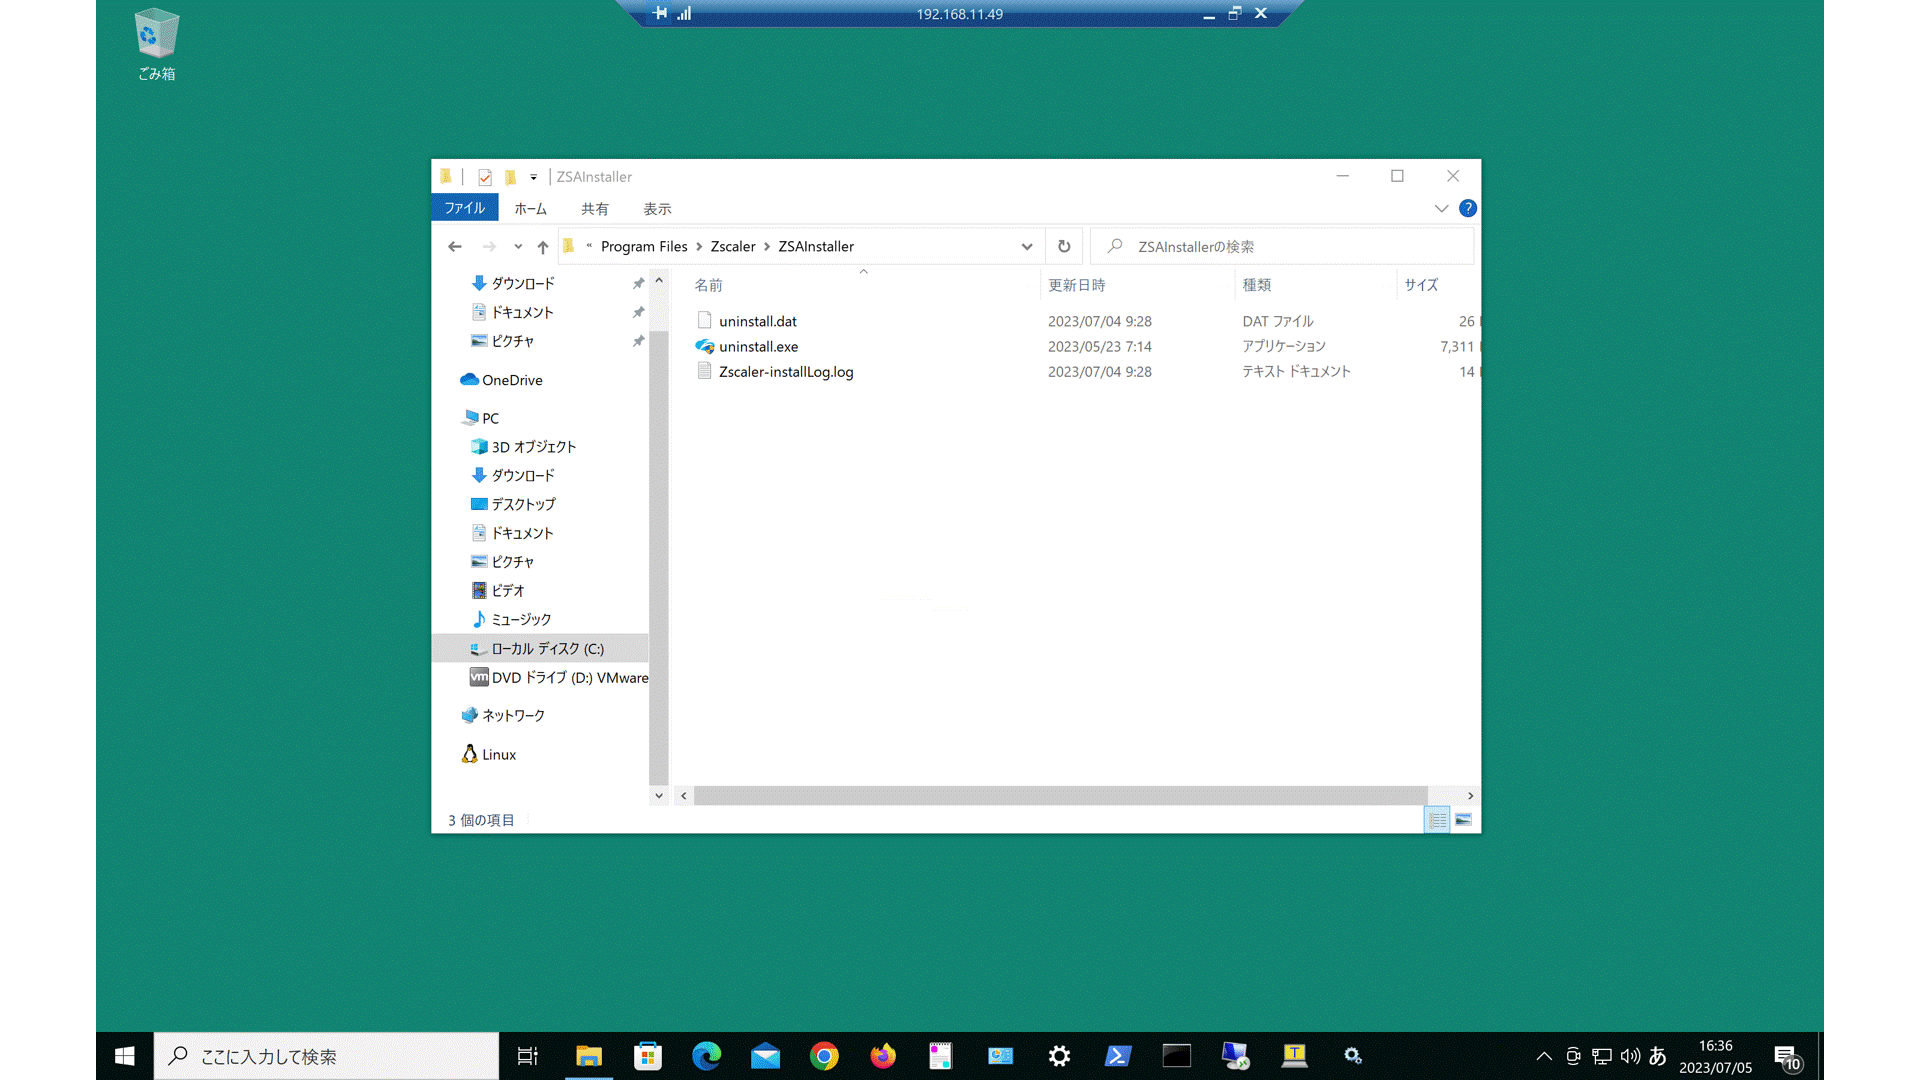Launch Google Chrome from the taskbar
The width and height of the screenshot is (1920, 1080).
[x=824, y=1056]
